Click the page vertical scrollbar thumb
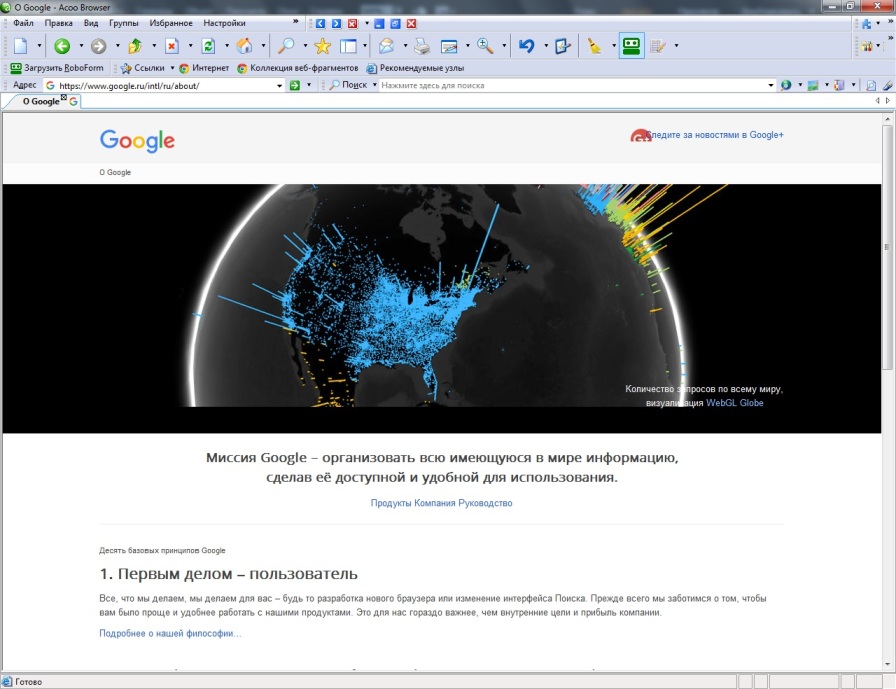 tap(887, 248)
